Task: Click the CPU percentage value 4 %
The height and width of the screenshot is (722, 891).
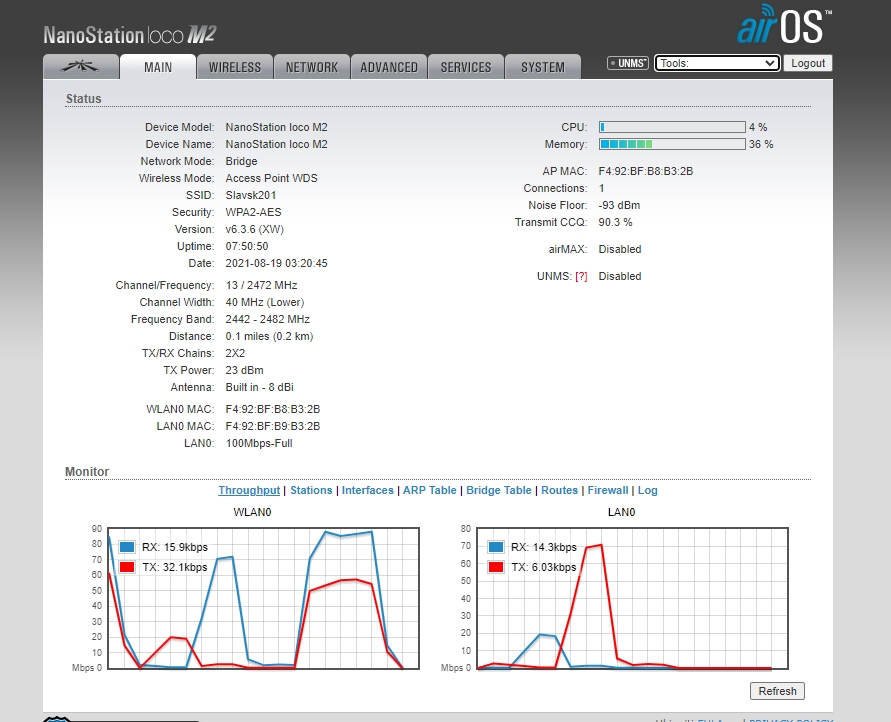Action: pos(758,127)
